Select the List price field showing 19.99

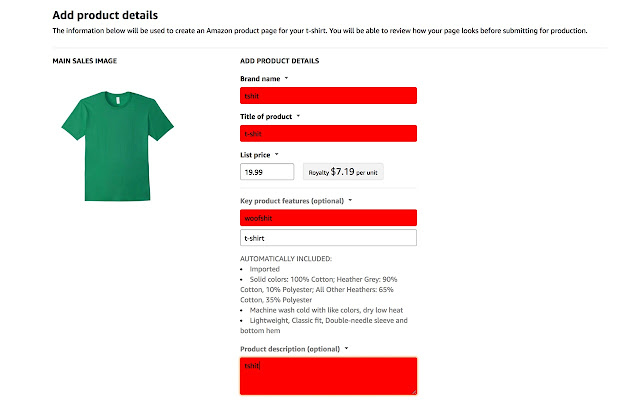click(267, 172)
